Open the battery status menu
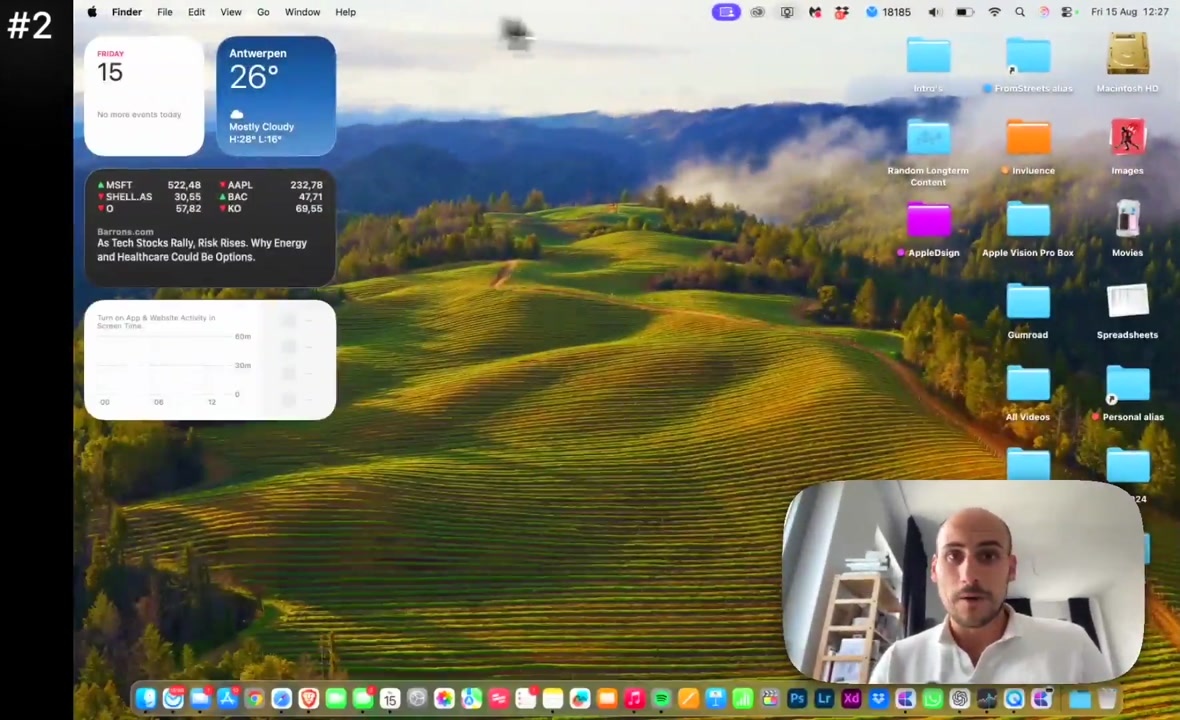 click(x=964, y=12)
